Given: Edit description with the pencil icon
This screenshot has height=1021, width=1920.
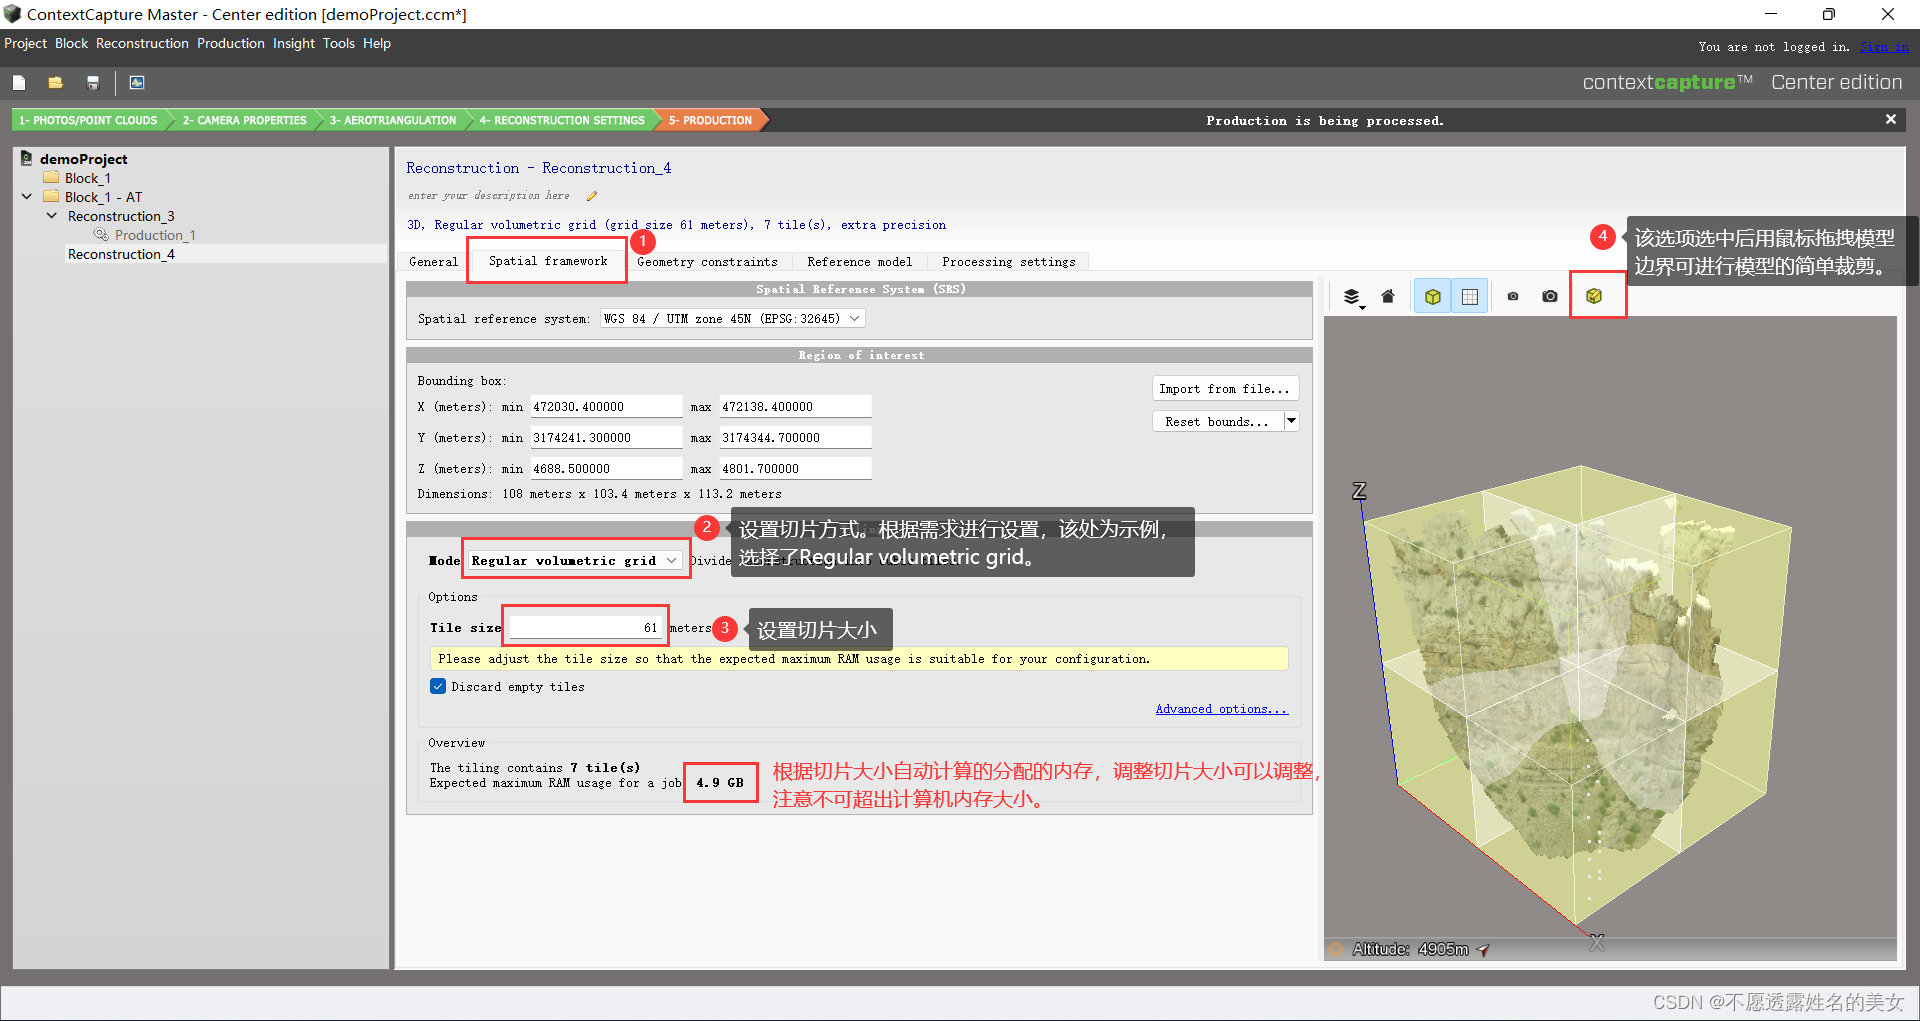Looking at the screenshot, I should tap(592, 196).
